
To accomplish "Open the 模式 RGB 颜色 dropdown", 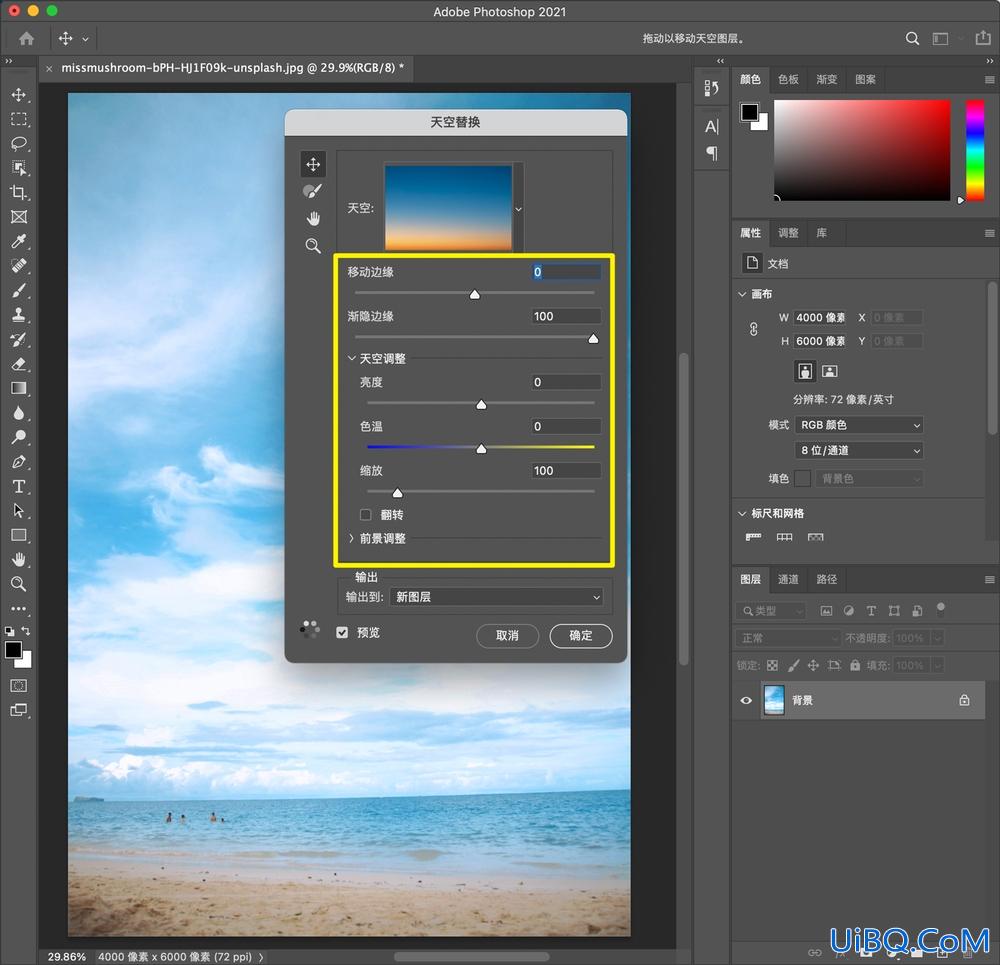I will pyautogui.click(x=858, y=425).
